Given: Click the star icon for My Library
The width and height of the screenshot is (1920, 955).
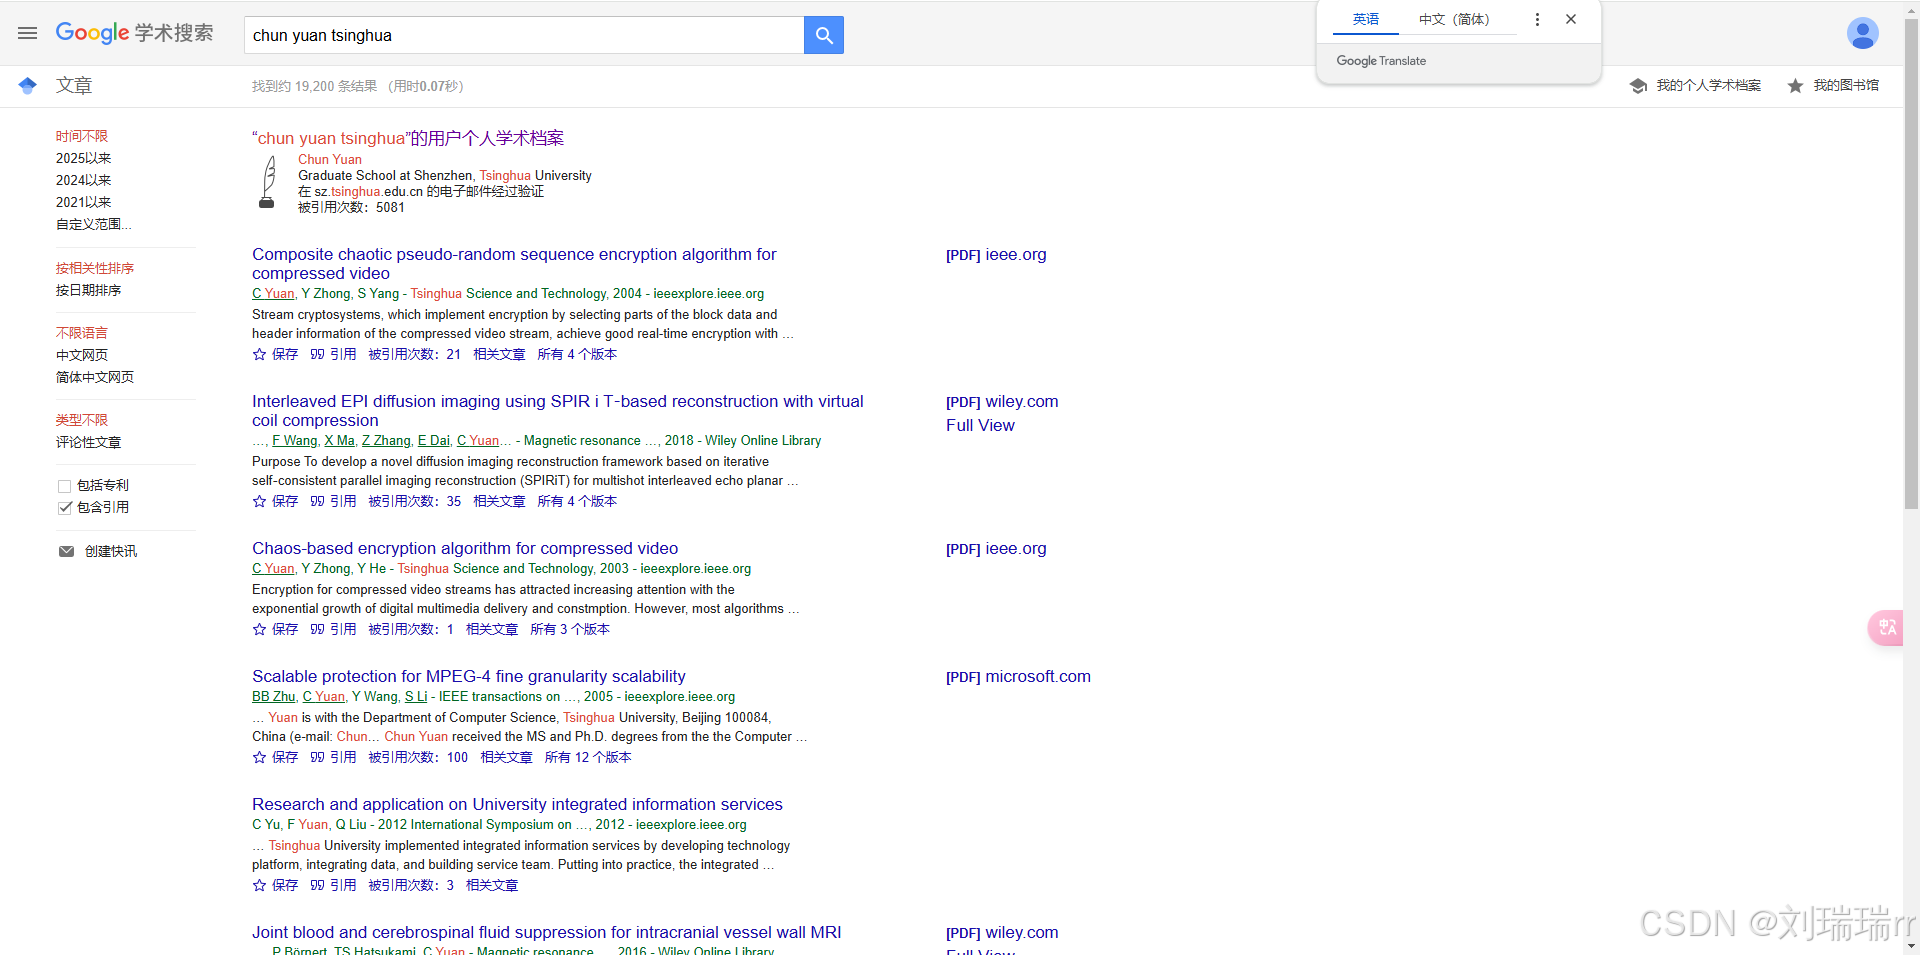Looking at the screenshot, I should click(1795, 86).
